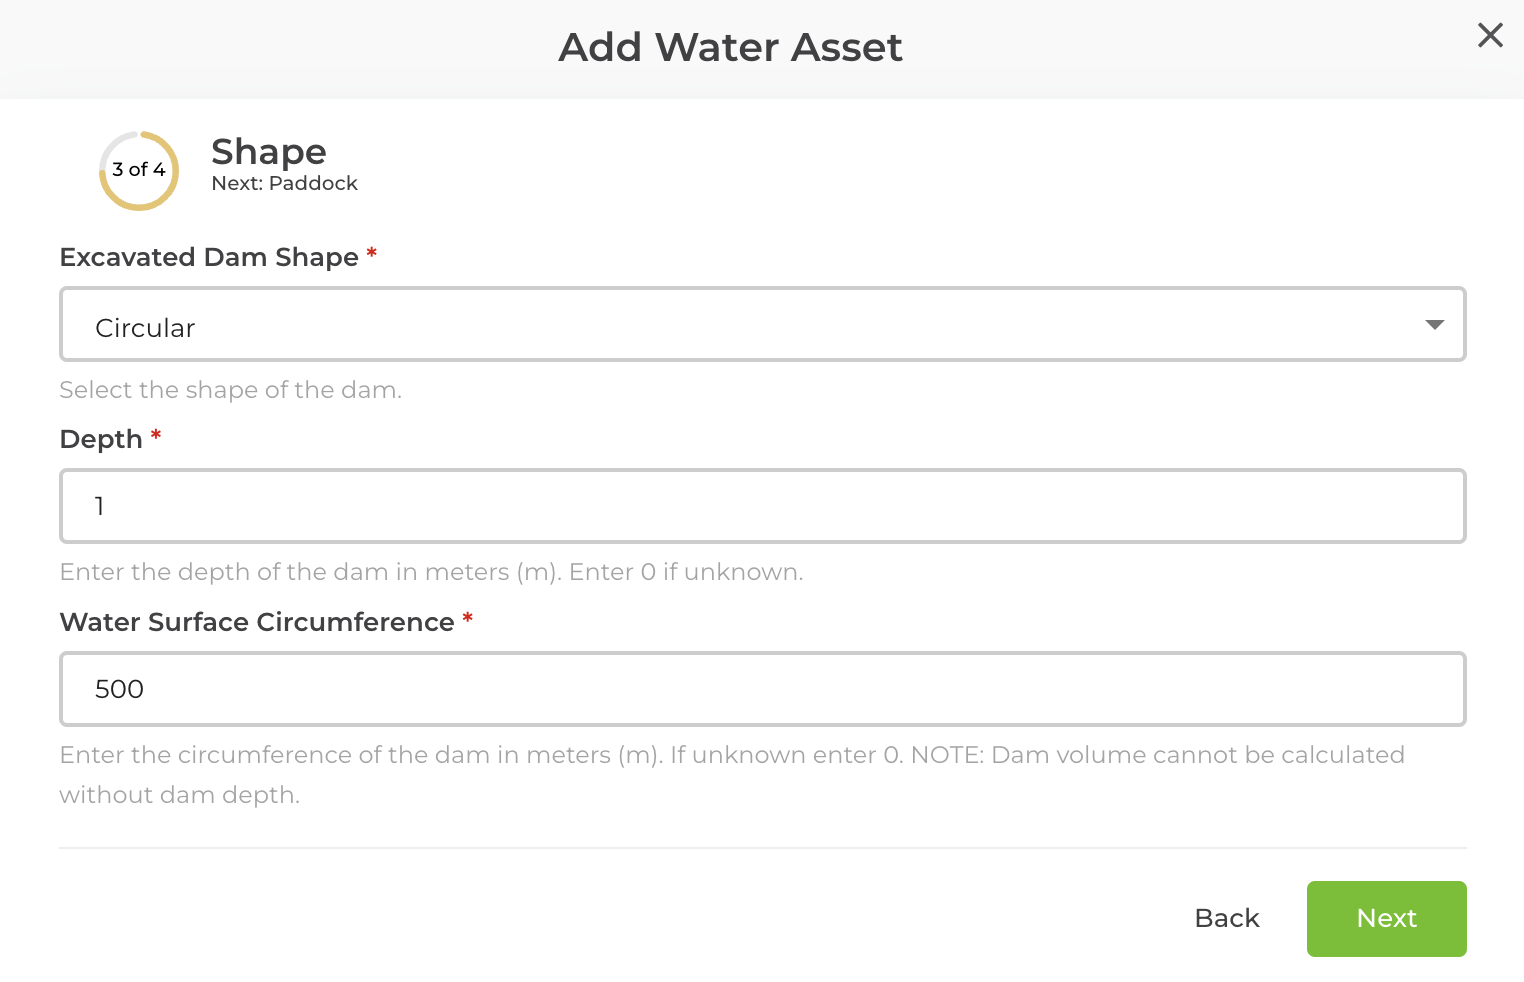Screen dimensions: 1524x982
Task: Click the Excavated Dam Shape label
Action: pos(208,257)
